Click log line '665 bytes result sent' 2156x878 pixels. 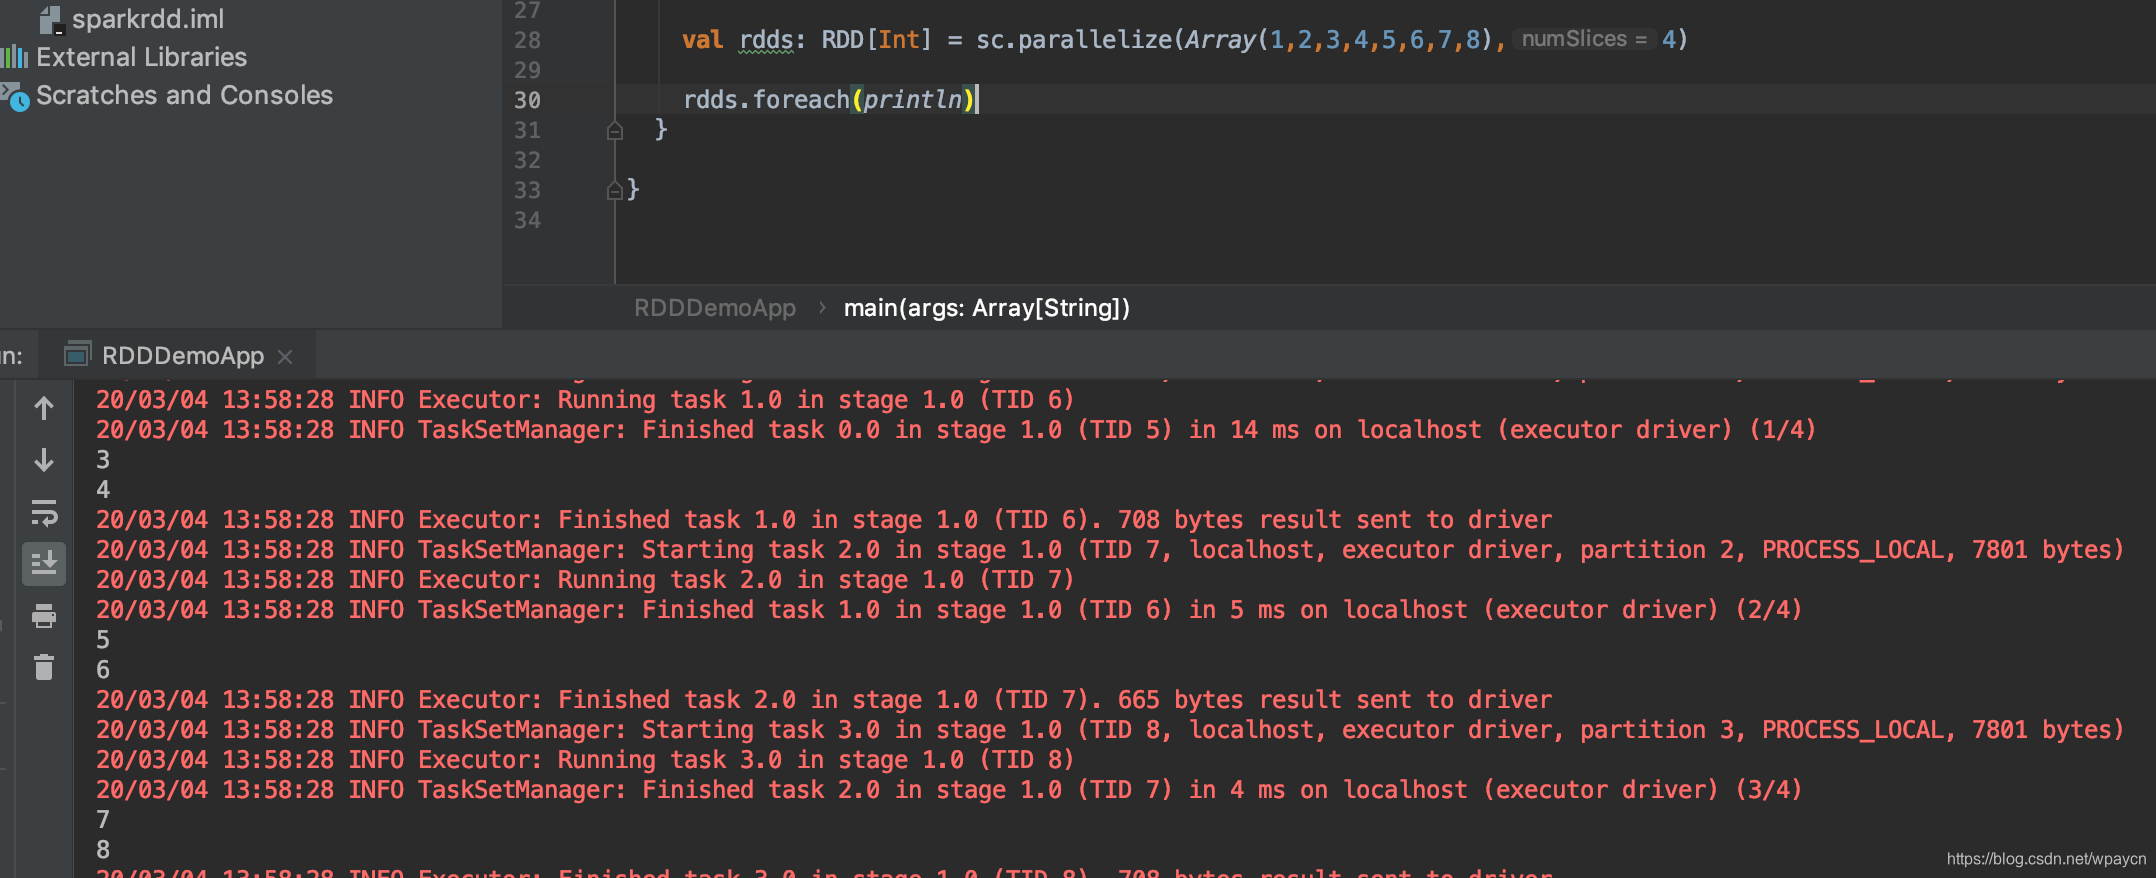pyautogui.click(x=824, y=700)
